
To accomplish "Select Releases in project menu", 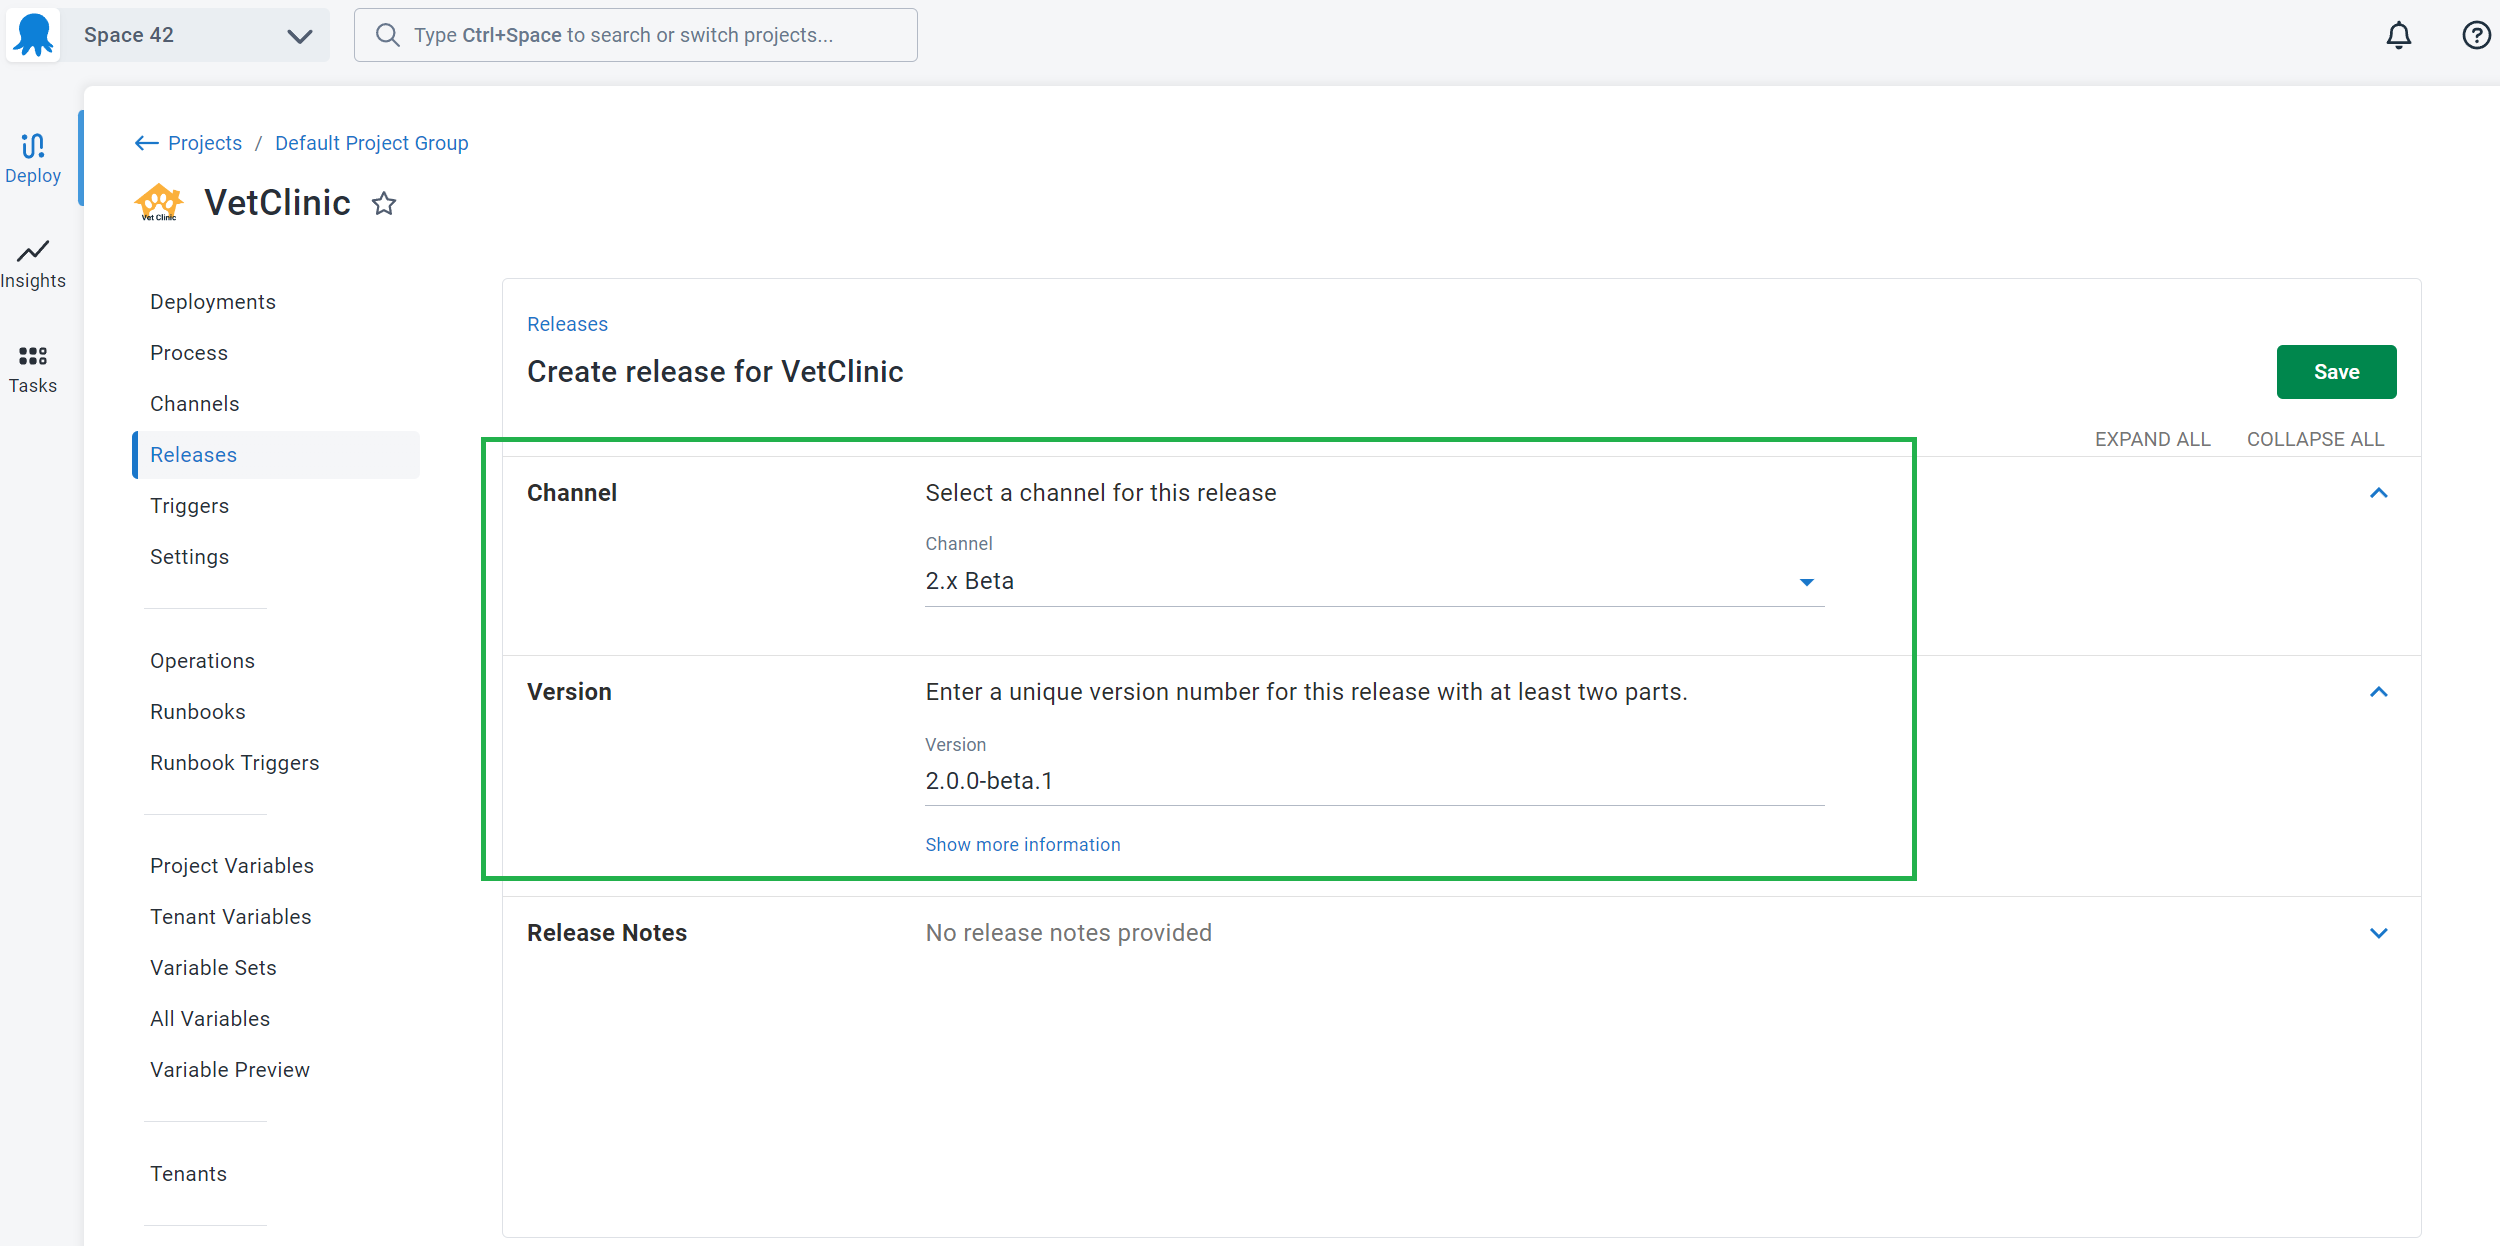I will click(x=276, y=455).
